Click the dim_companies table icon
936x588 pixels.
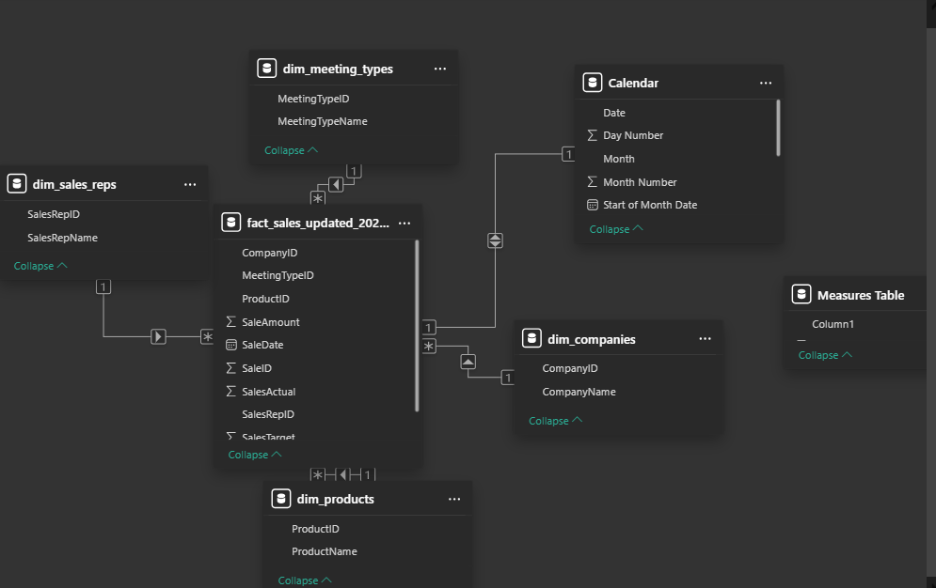coord(532,339)
